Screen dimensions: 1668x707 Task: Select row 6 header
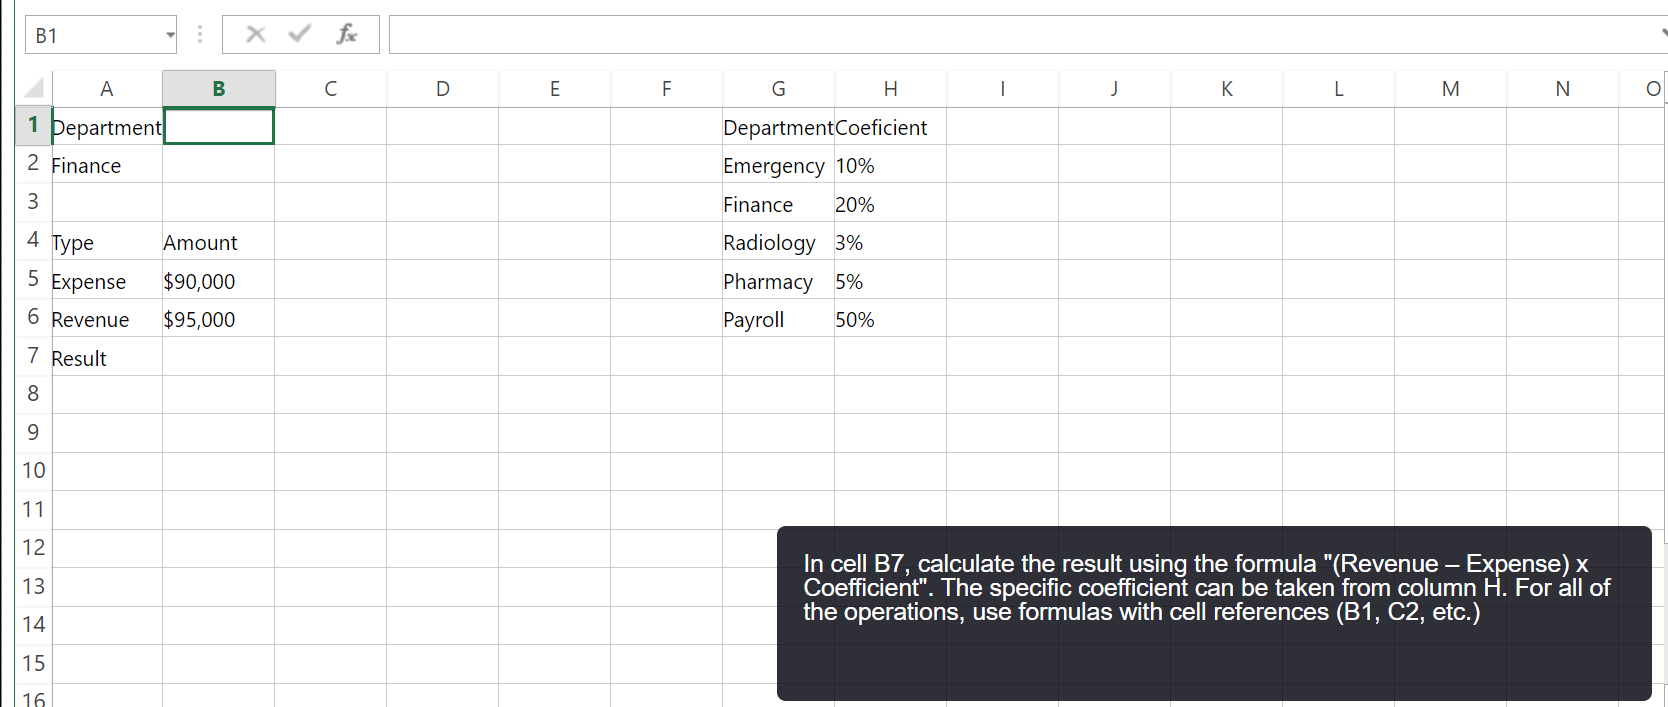[34, 318]
